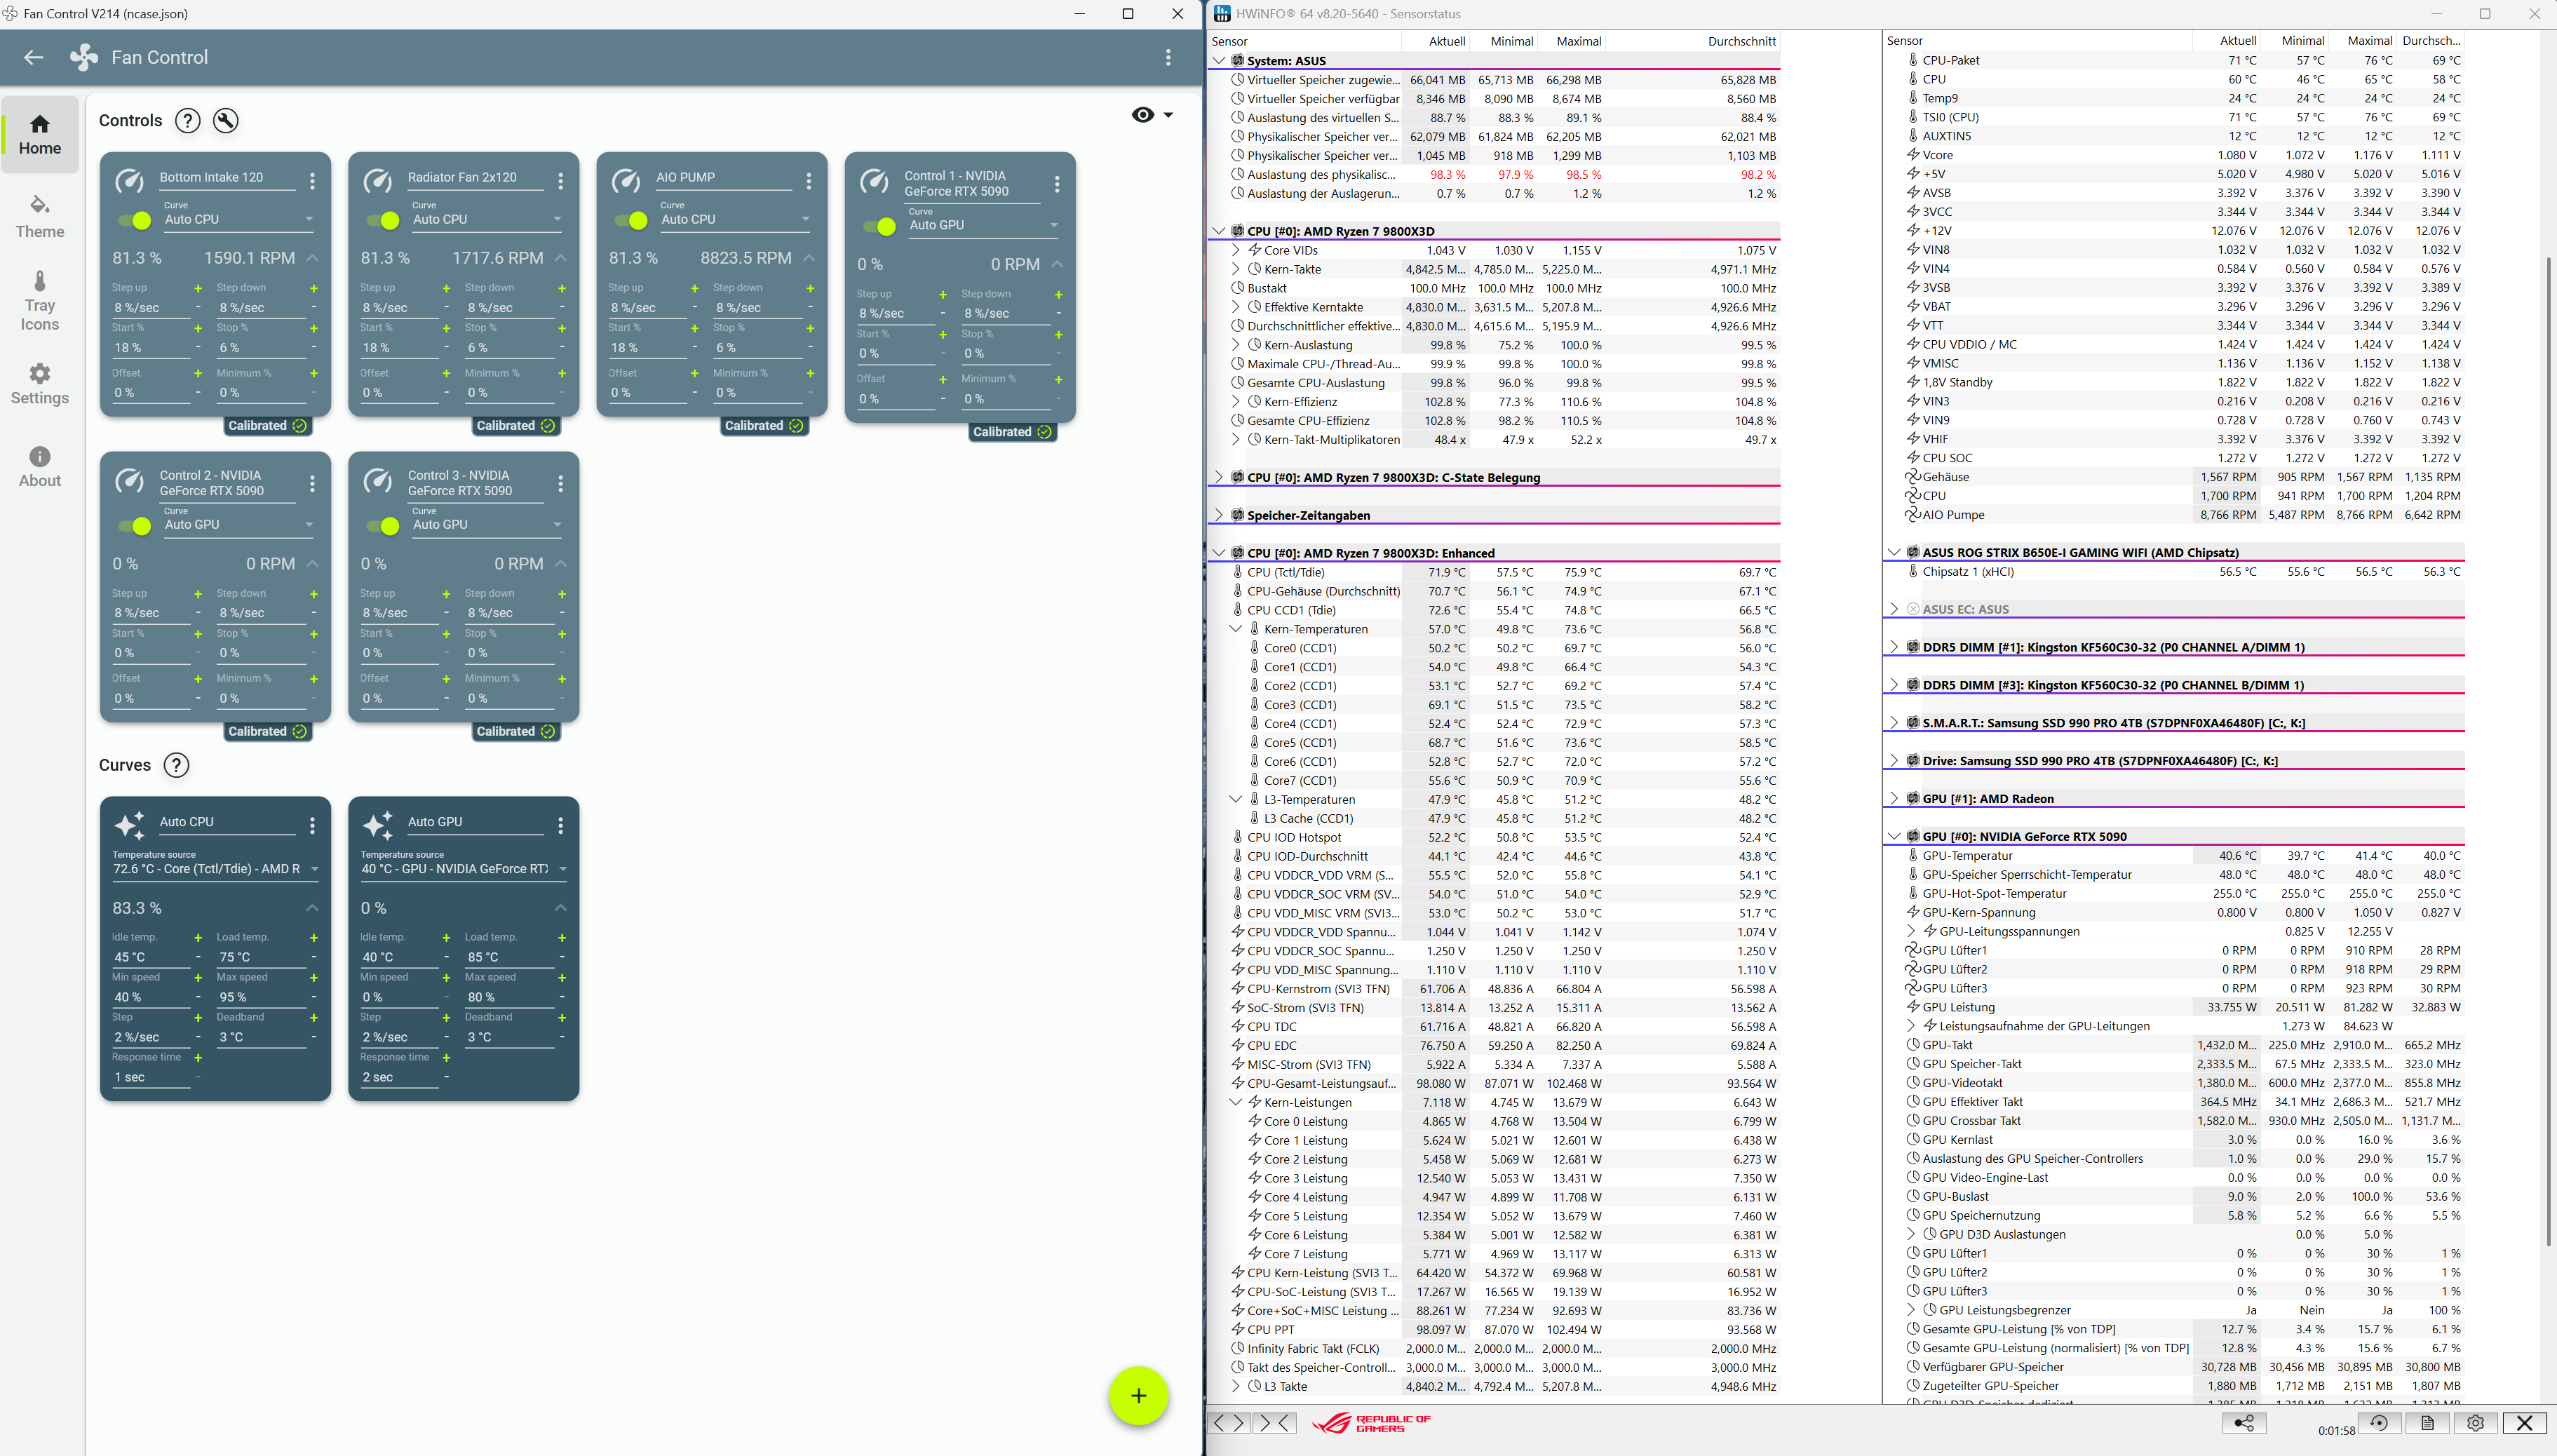Collapse the Kern-Temperaturen tree node
This screenshot has height=1456, width=2557.
pyautogui.click(x=1236, y=629)
